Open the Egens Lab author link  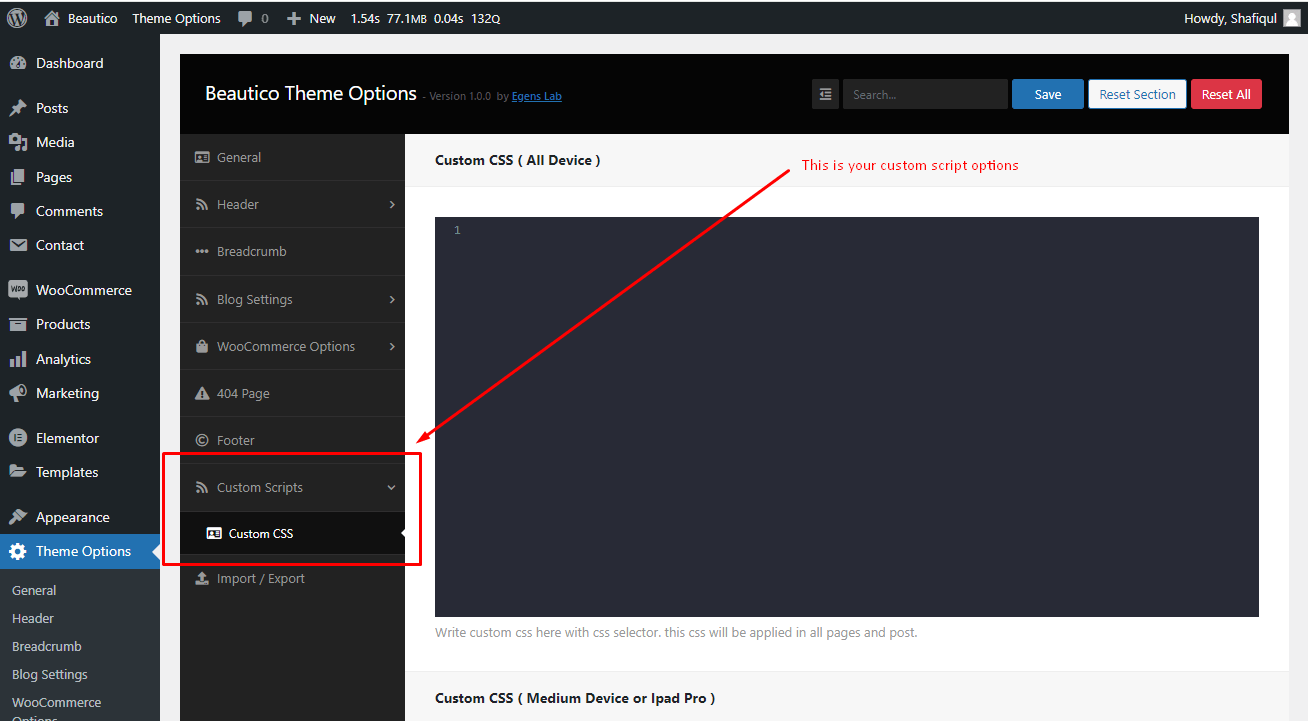point(536,96)
